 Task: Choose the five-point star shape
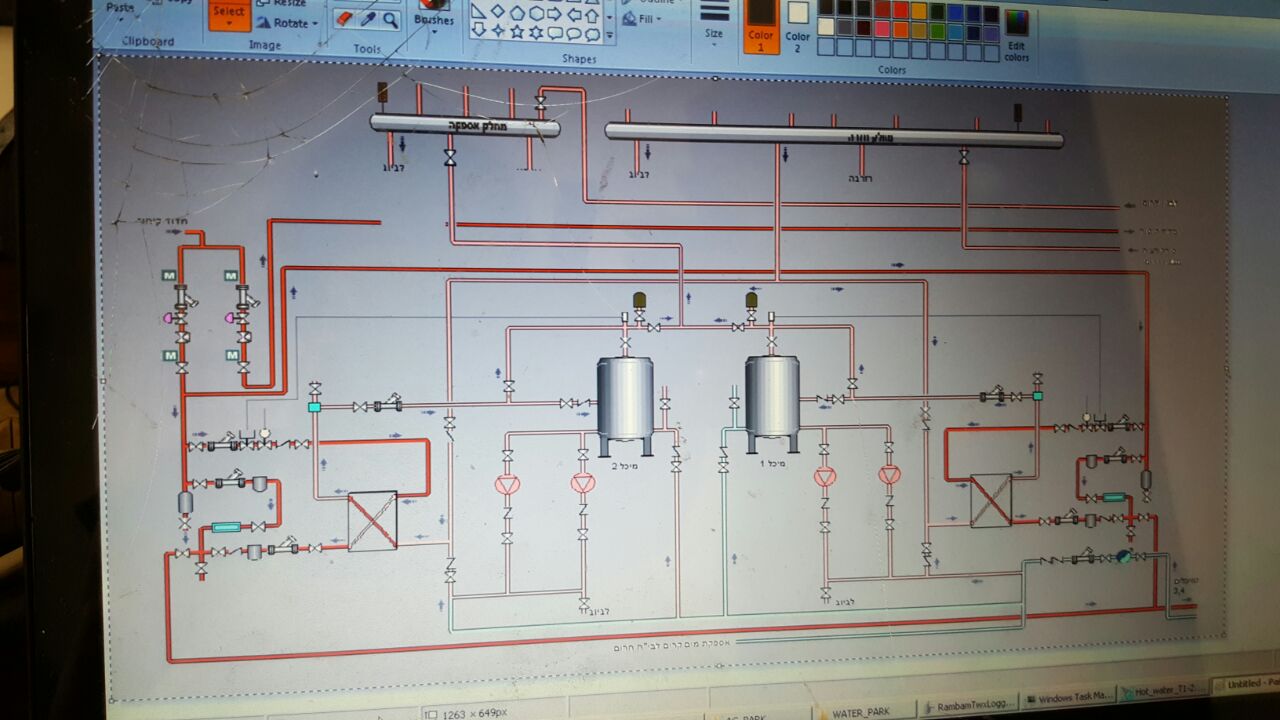point(517,32)
